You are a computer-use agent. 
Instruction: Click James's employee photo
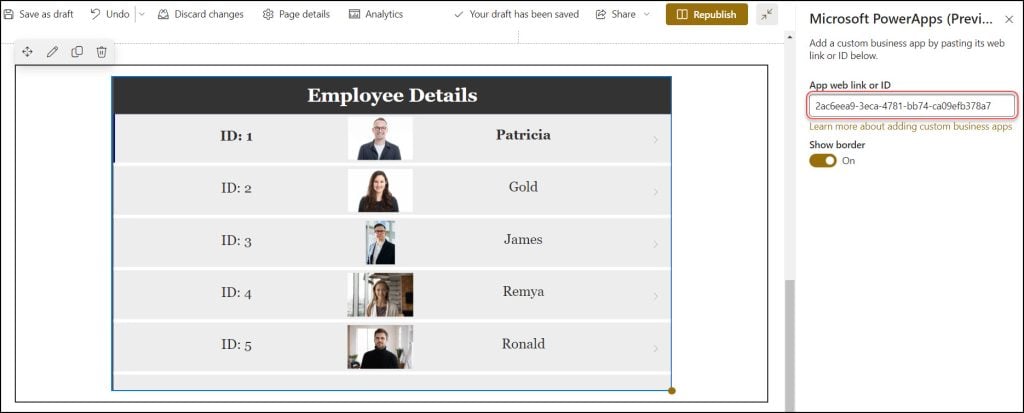[380, 242]
